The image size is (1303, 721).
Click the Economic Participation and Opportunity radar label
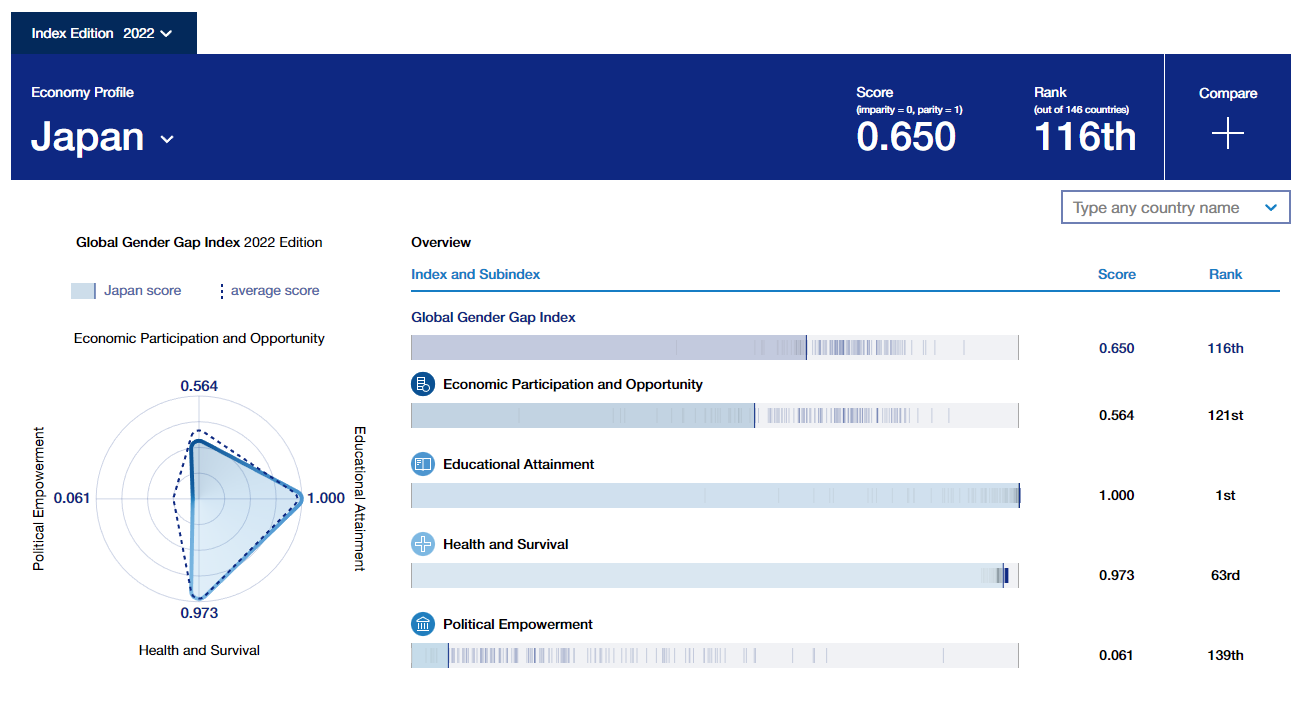pos(199,338)
